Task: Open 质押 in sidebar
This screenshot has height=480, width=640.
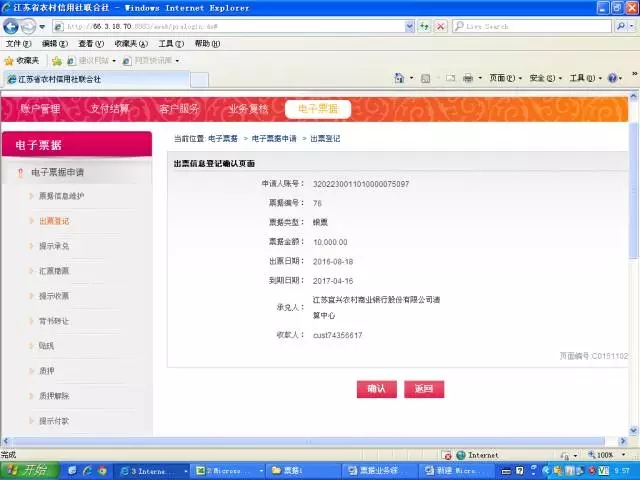Action: click(47, 371)
